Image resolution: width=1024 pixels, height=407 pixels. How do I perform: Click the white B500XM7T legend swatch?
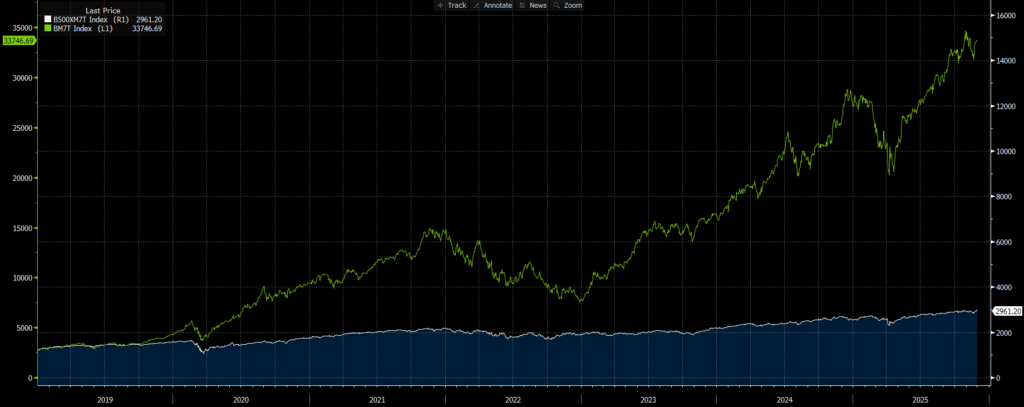tap(46, 19)
